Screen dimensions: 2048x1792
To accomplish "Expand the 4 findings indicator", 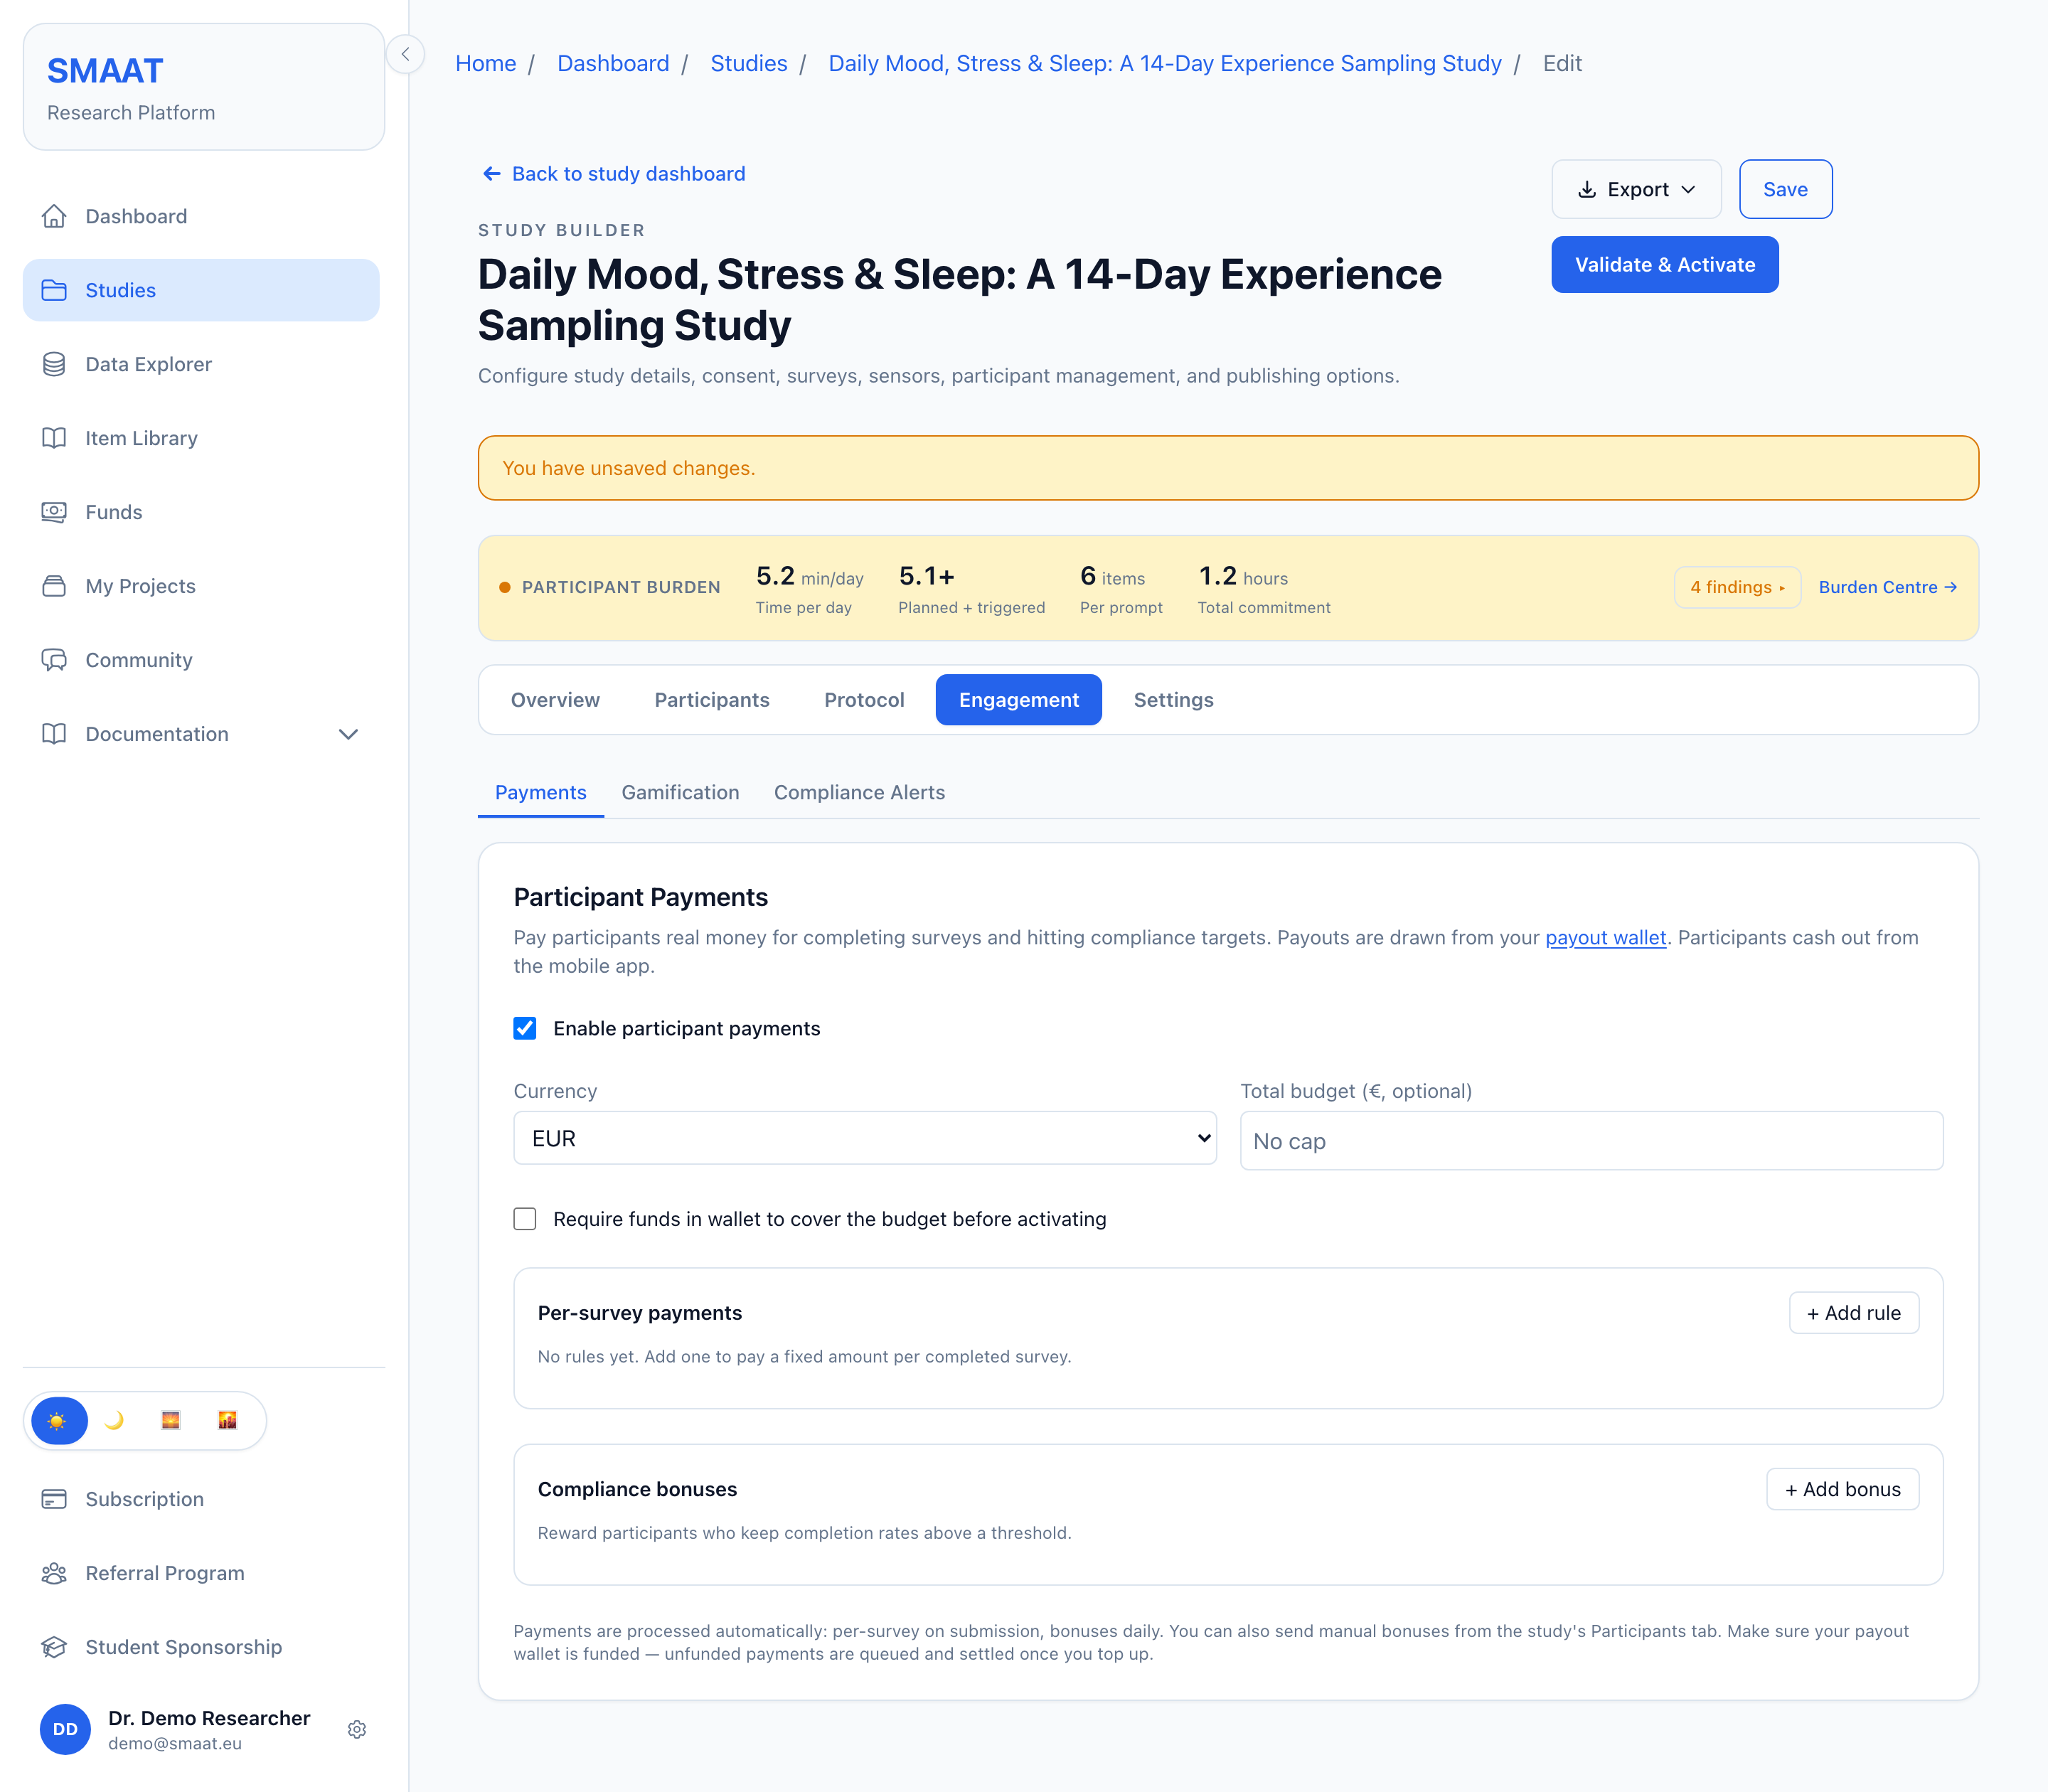I will (1737, 587).
